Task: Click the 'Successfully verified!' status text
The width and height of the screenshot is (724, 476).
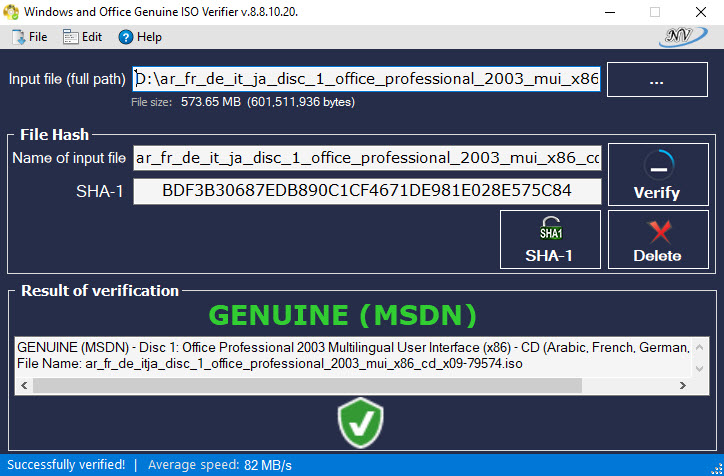Action: pos(66,464)
